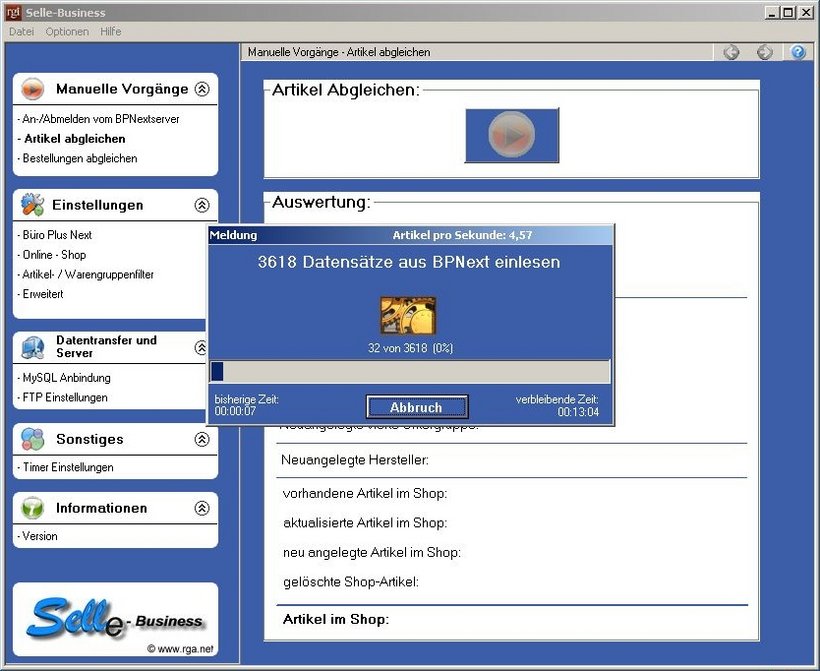Start Artikel Abgleichen with play button

coord(511,135)
